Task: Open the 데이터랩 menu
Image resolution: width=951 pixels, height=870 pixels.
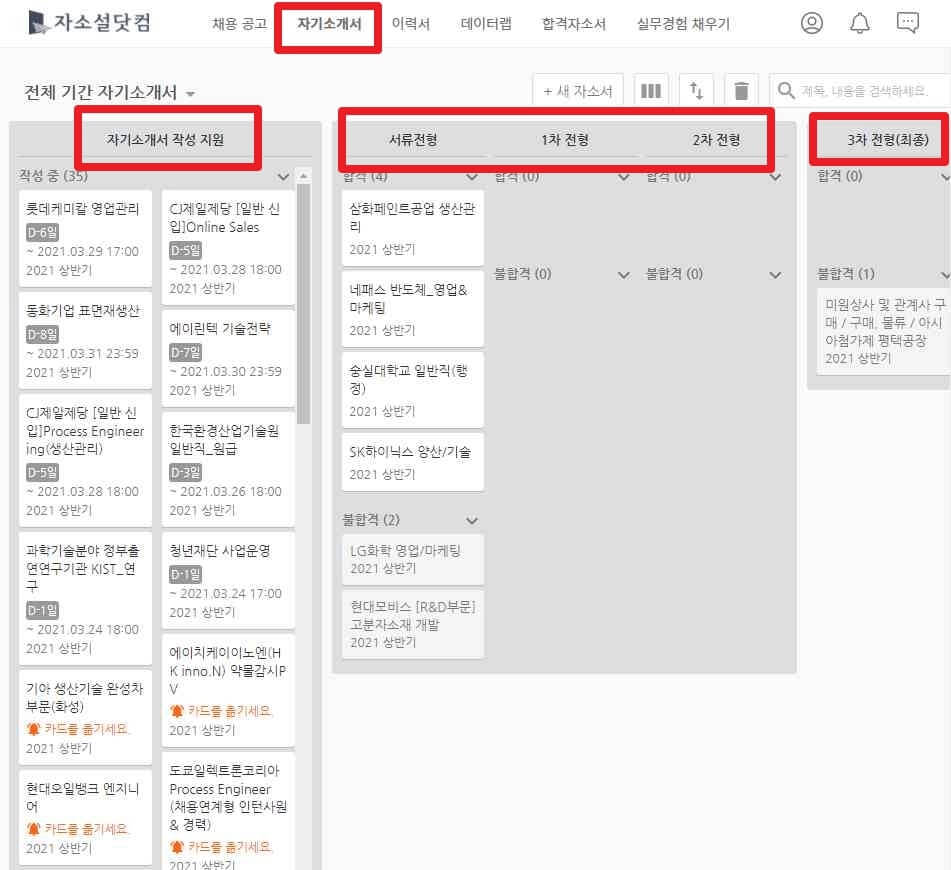Action: pyautogui.click(x=486, y=24)
